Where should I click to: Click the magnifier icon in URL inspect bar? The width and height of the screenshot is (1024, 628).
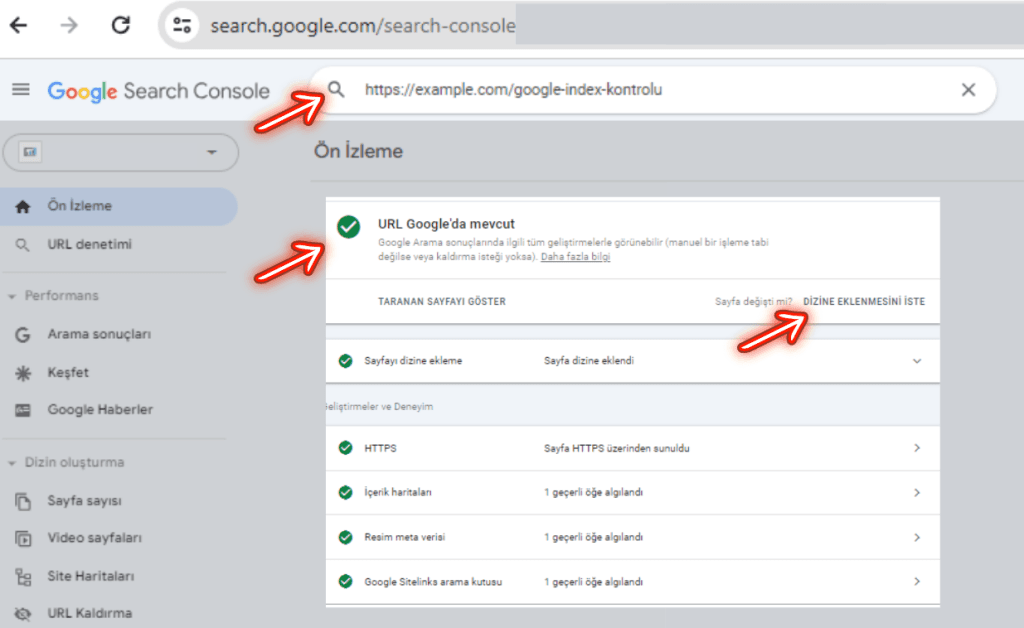[336, 89]
